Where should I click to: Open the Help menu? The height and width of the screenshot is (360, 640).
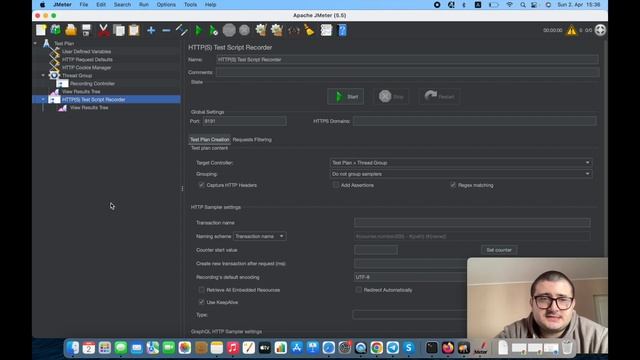210,4
